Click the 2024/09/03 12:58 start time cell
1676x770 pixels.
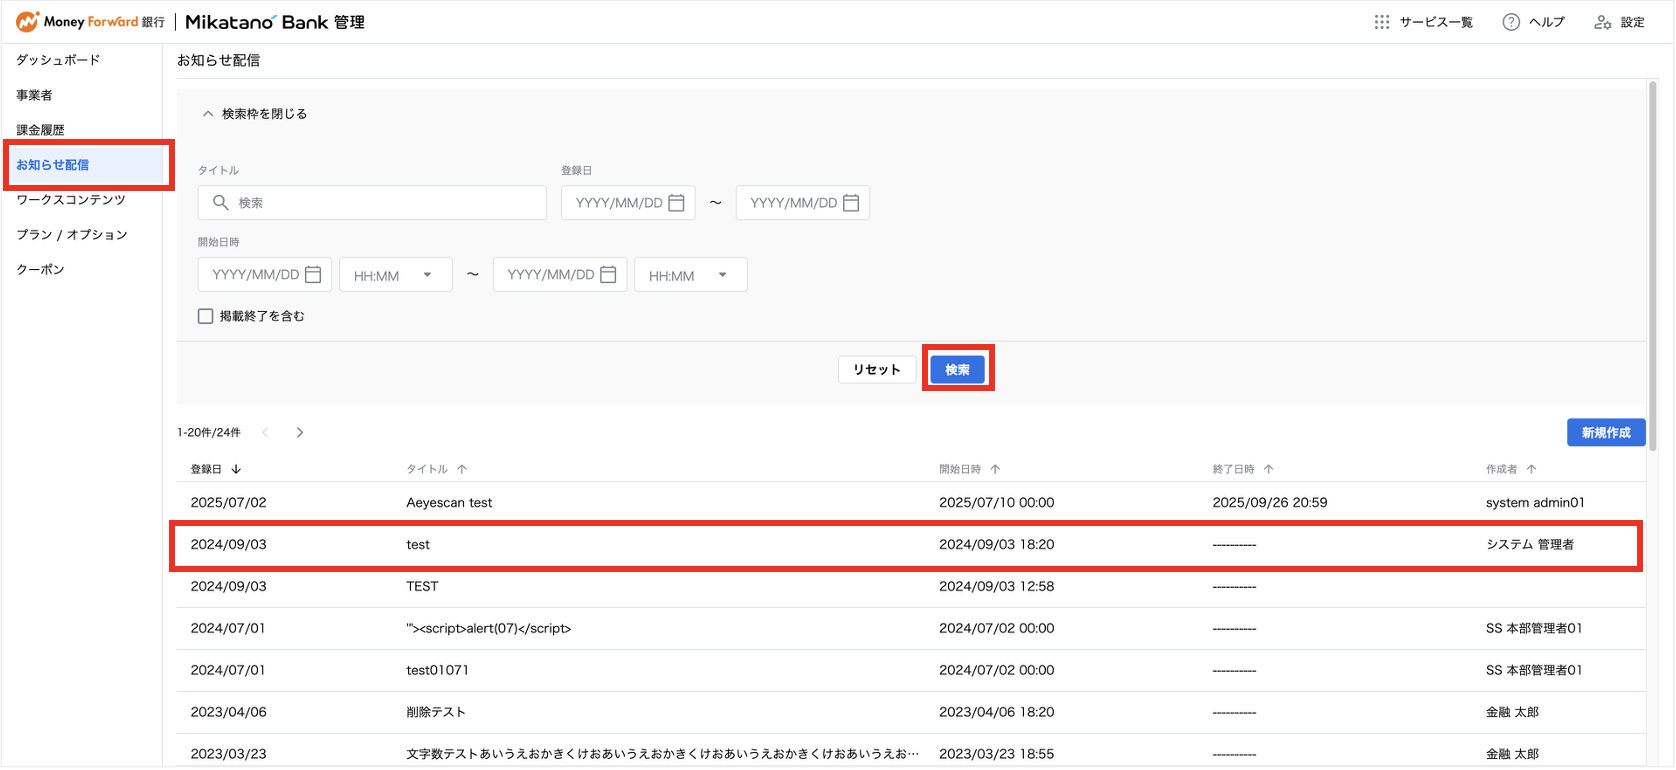[x=996, y=587]
